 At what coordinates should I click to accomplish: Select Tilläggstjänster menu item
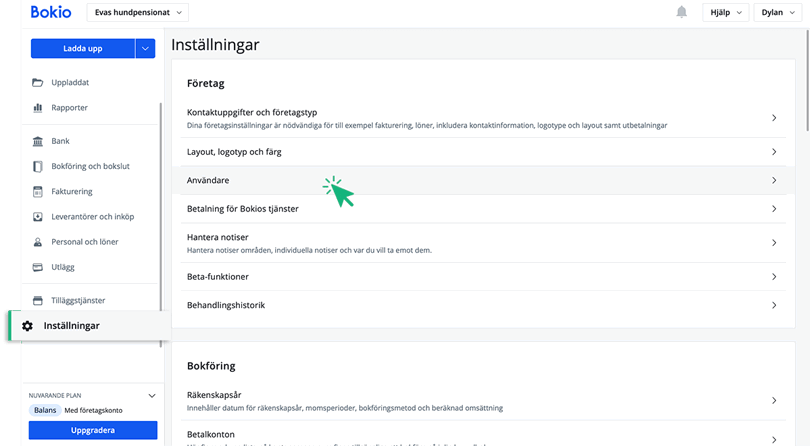click(x=78, y=300)
